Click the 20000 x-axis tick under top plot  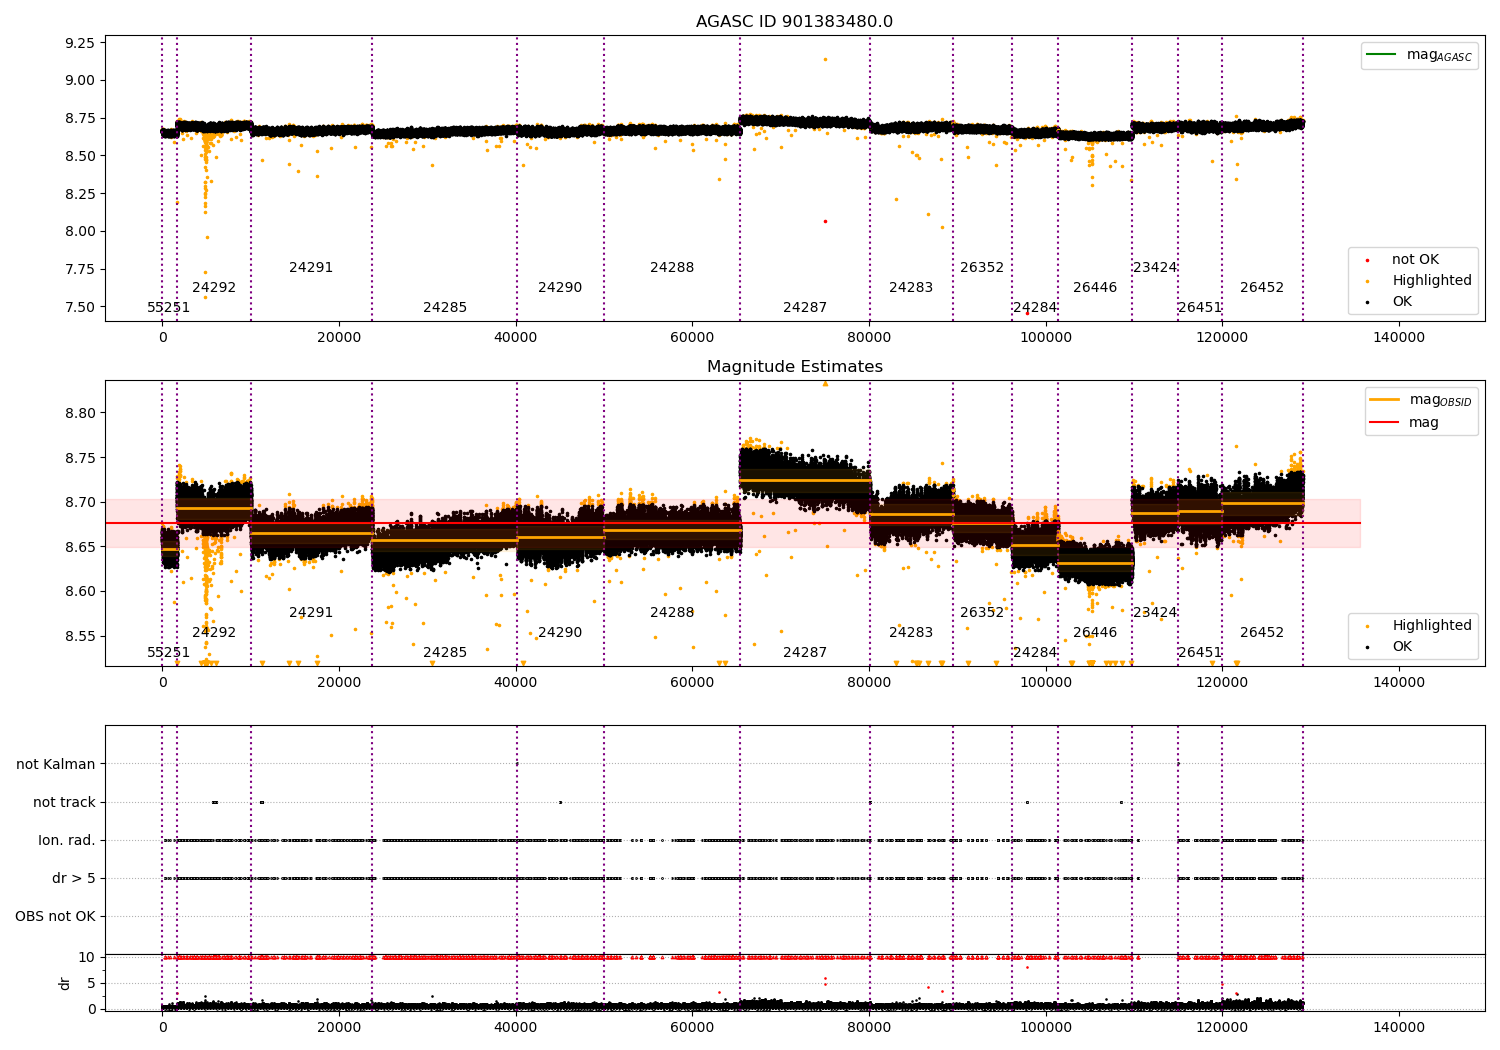click(x=339, y=338)
